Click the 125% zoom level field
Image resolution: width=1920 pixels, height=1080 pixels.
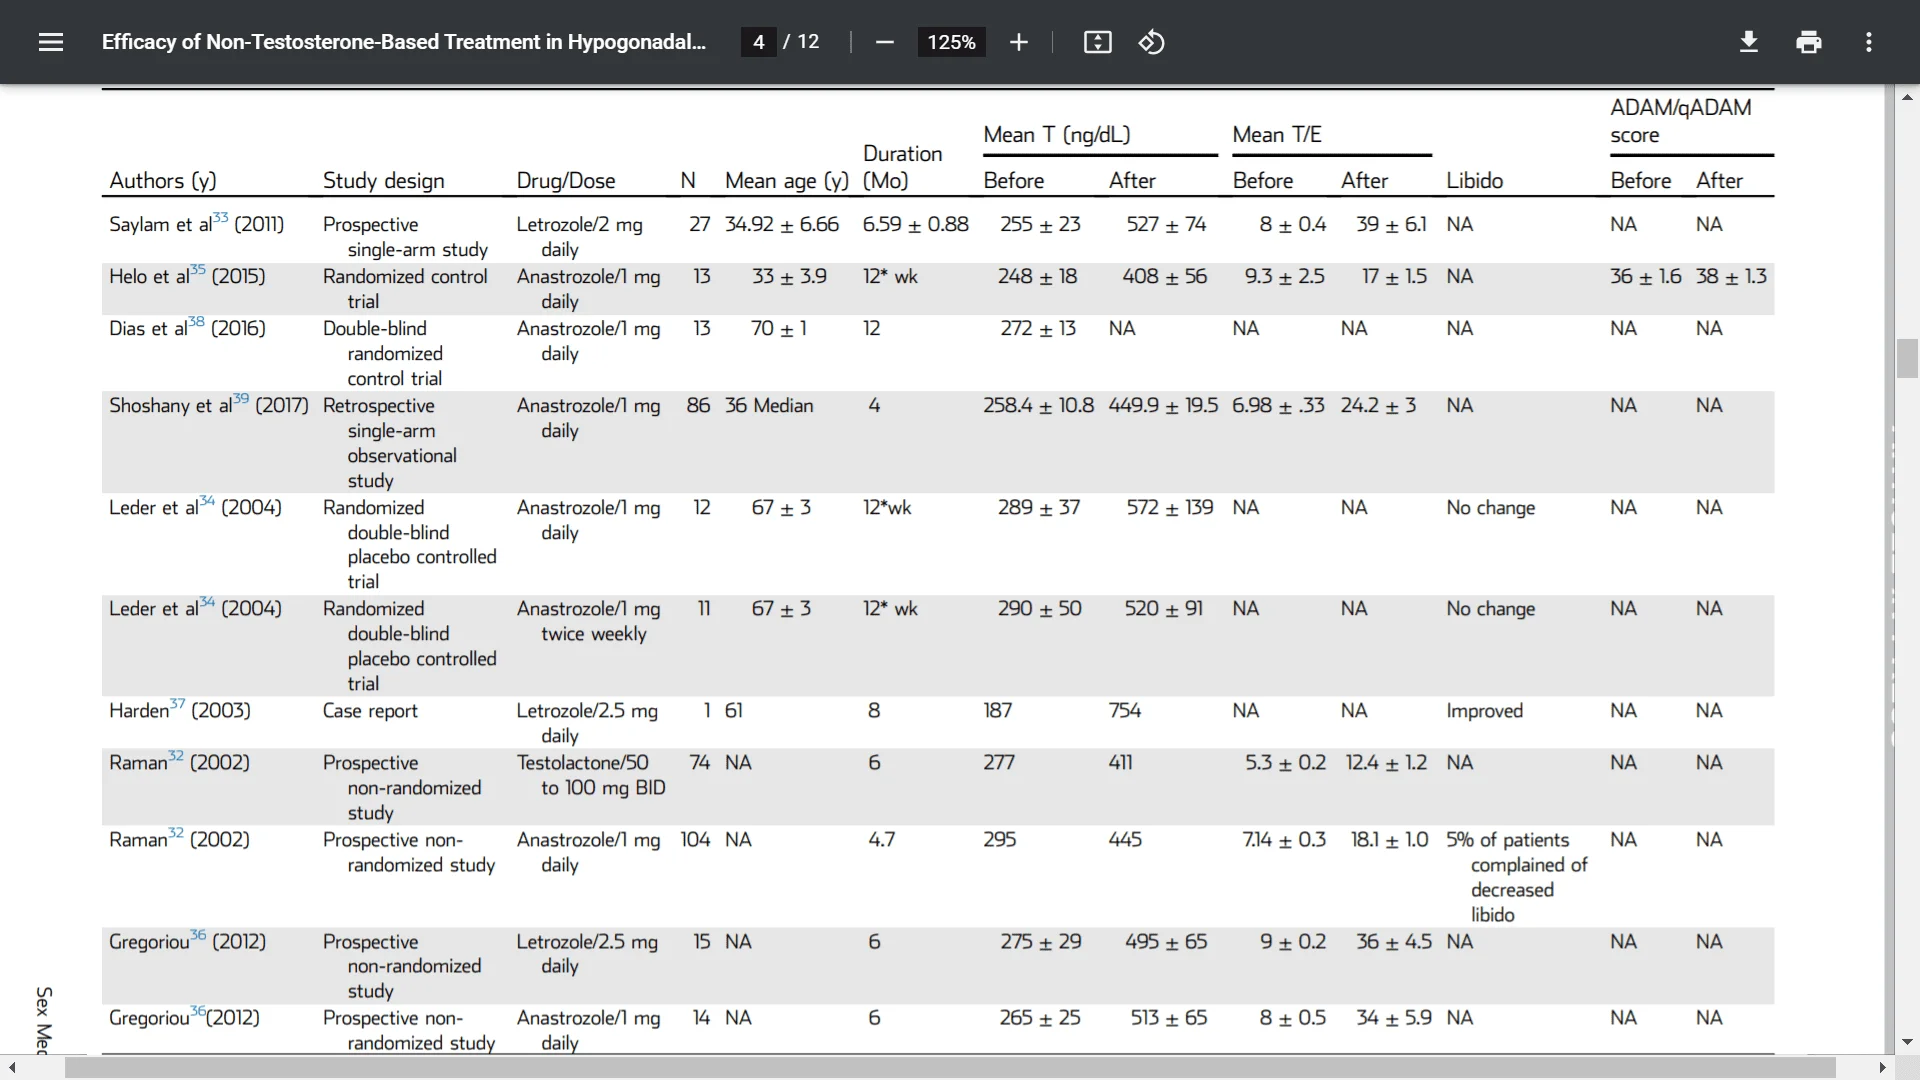point(951,42)
